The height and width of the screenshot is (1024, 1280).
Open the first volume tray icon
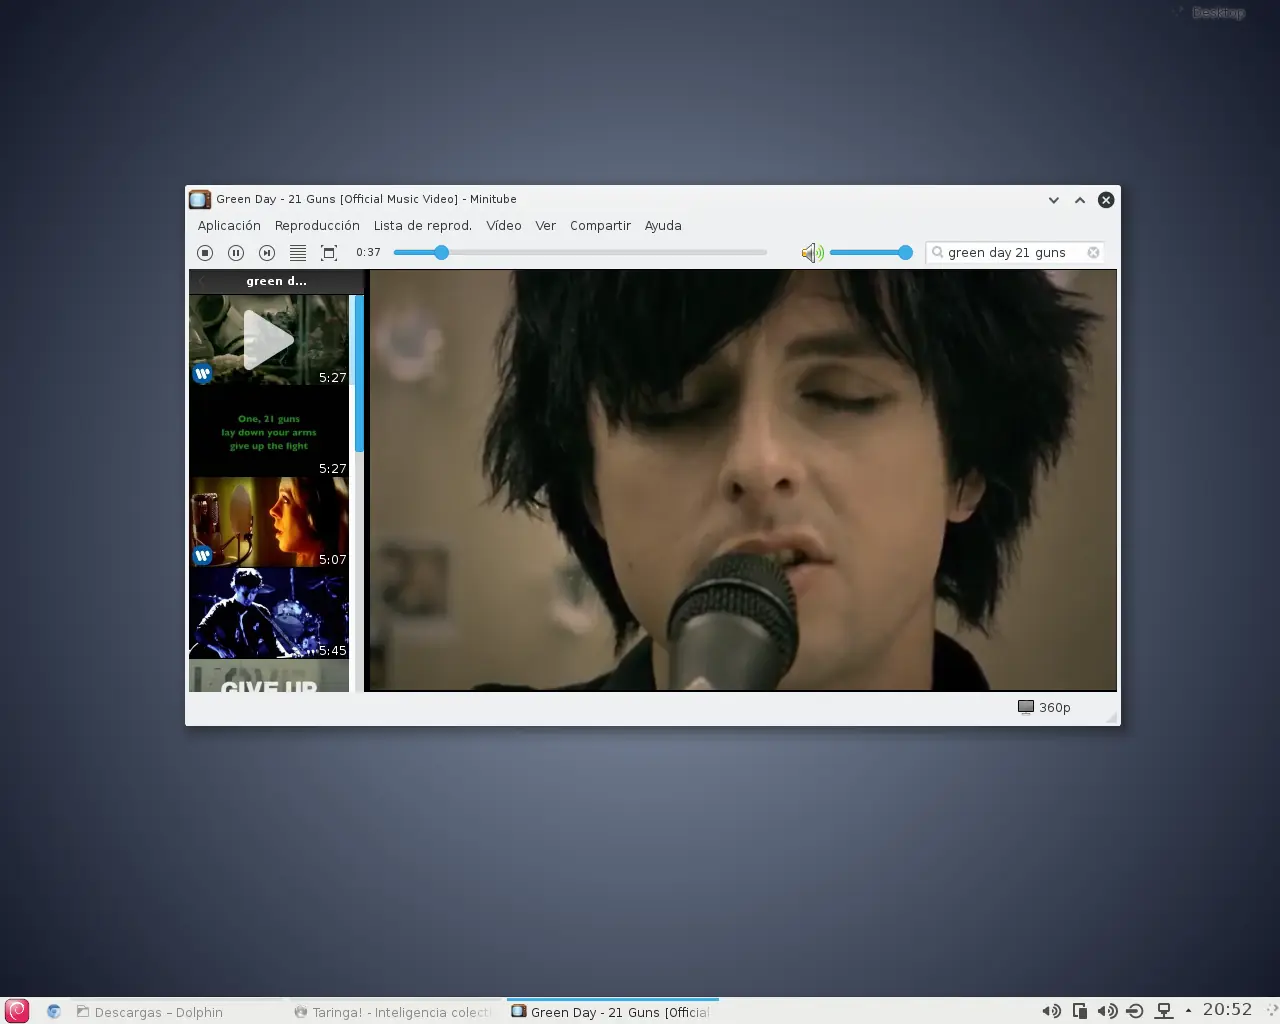point(1051,1011)
